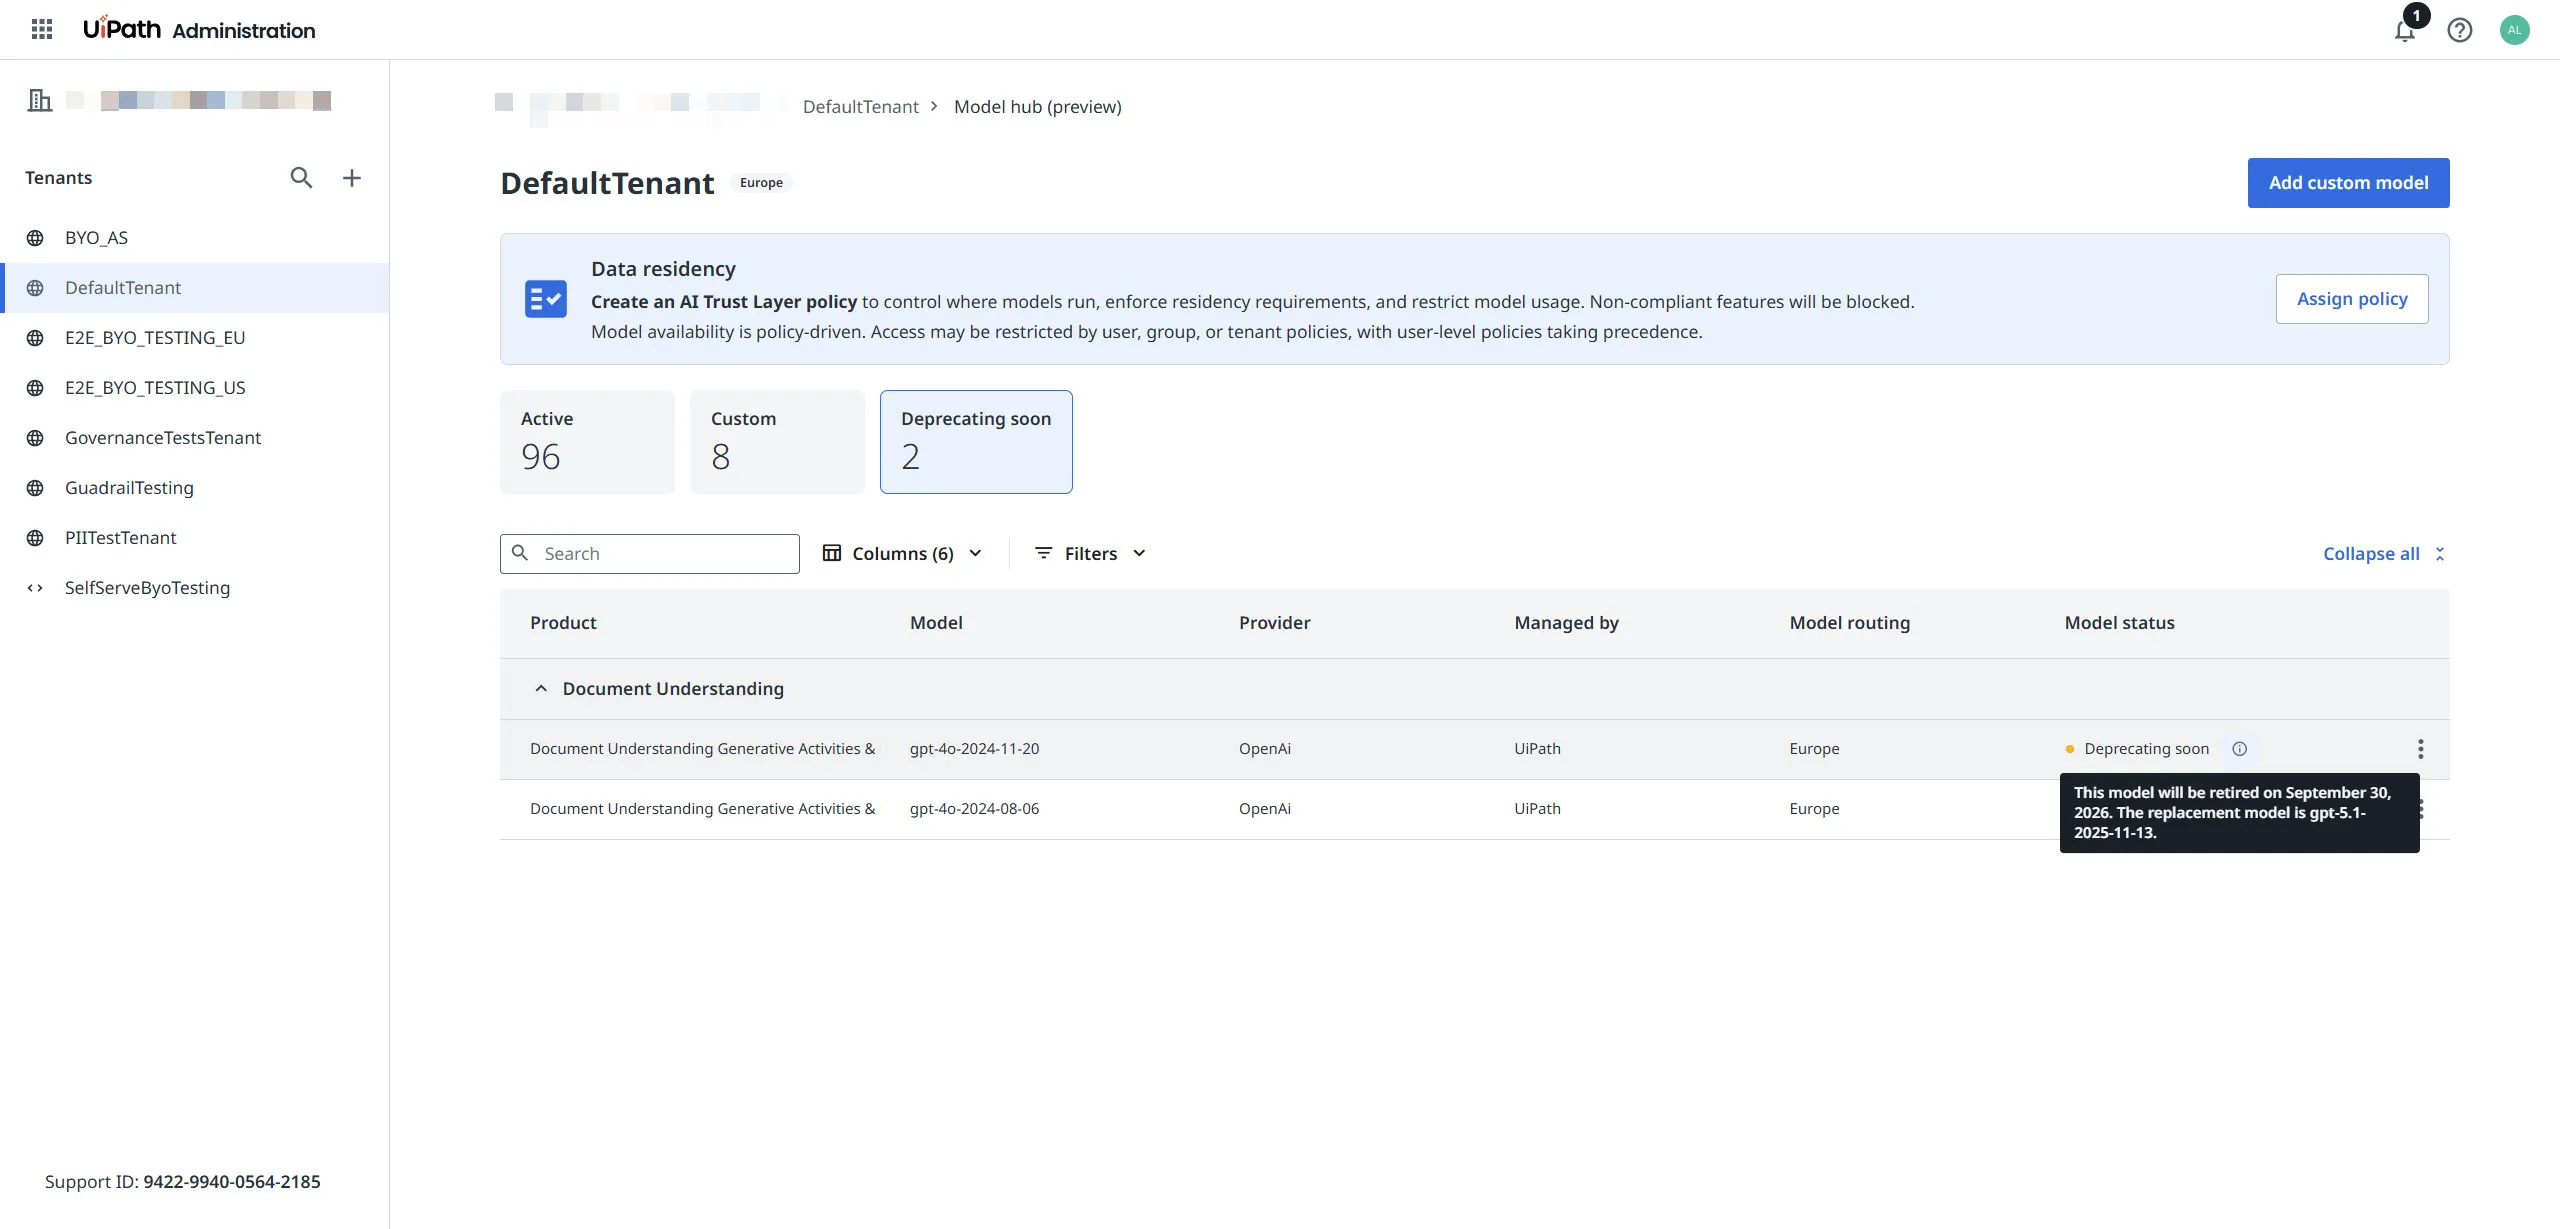Click the Administration title in the header

click(x=243, y=31)
